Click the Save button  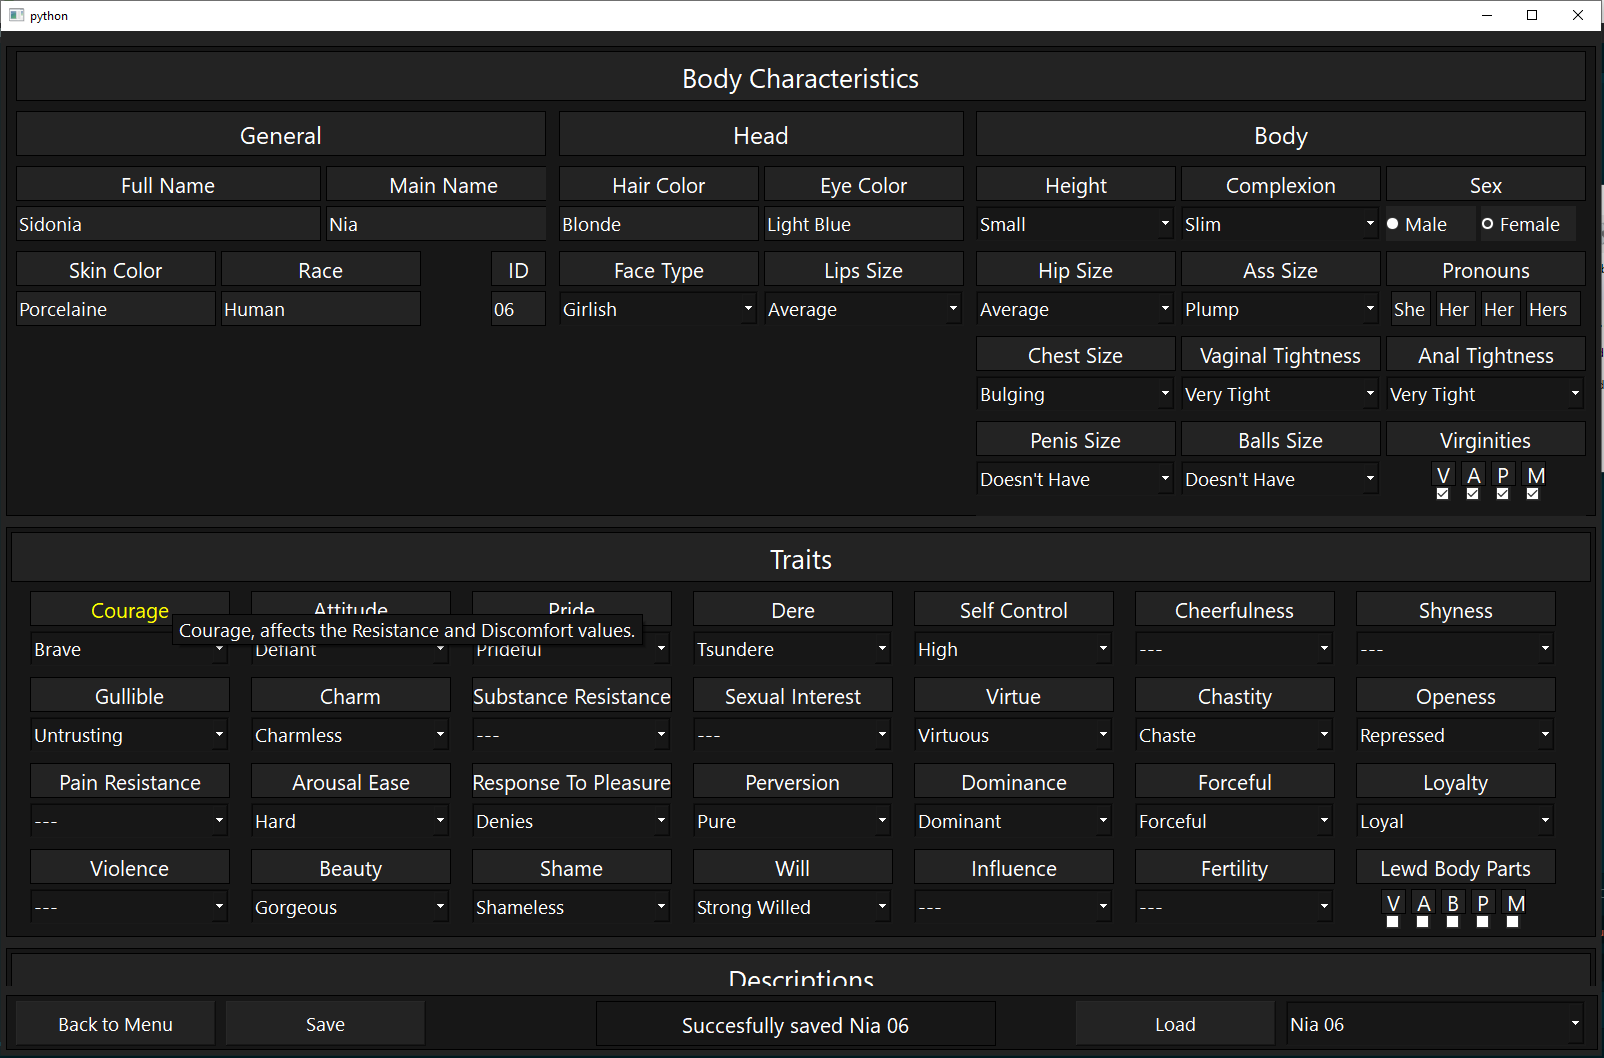pos(325,1025)
